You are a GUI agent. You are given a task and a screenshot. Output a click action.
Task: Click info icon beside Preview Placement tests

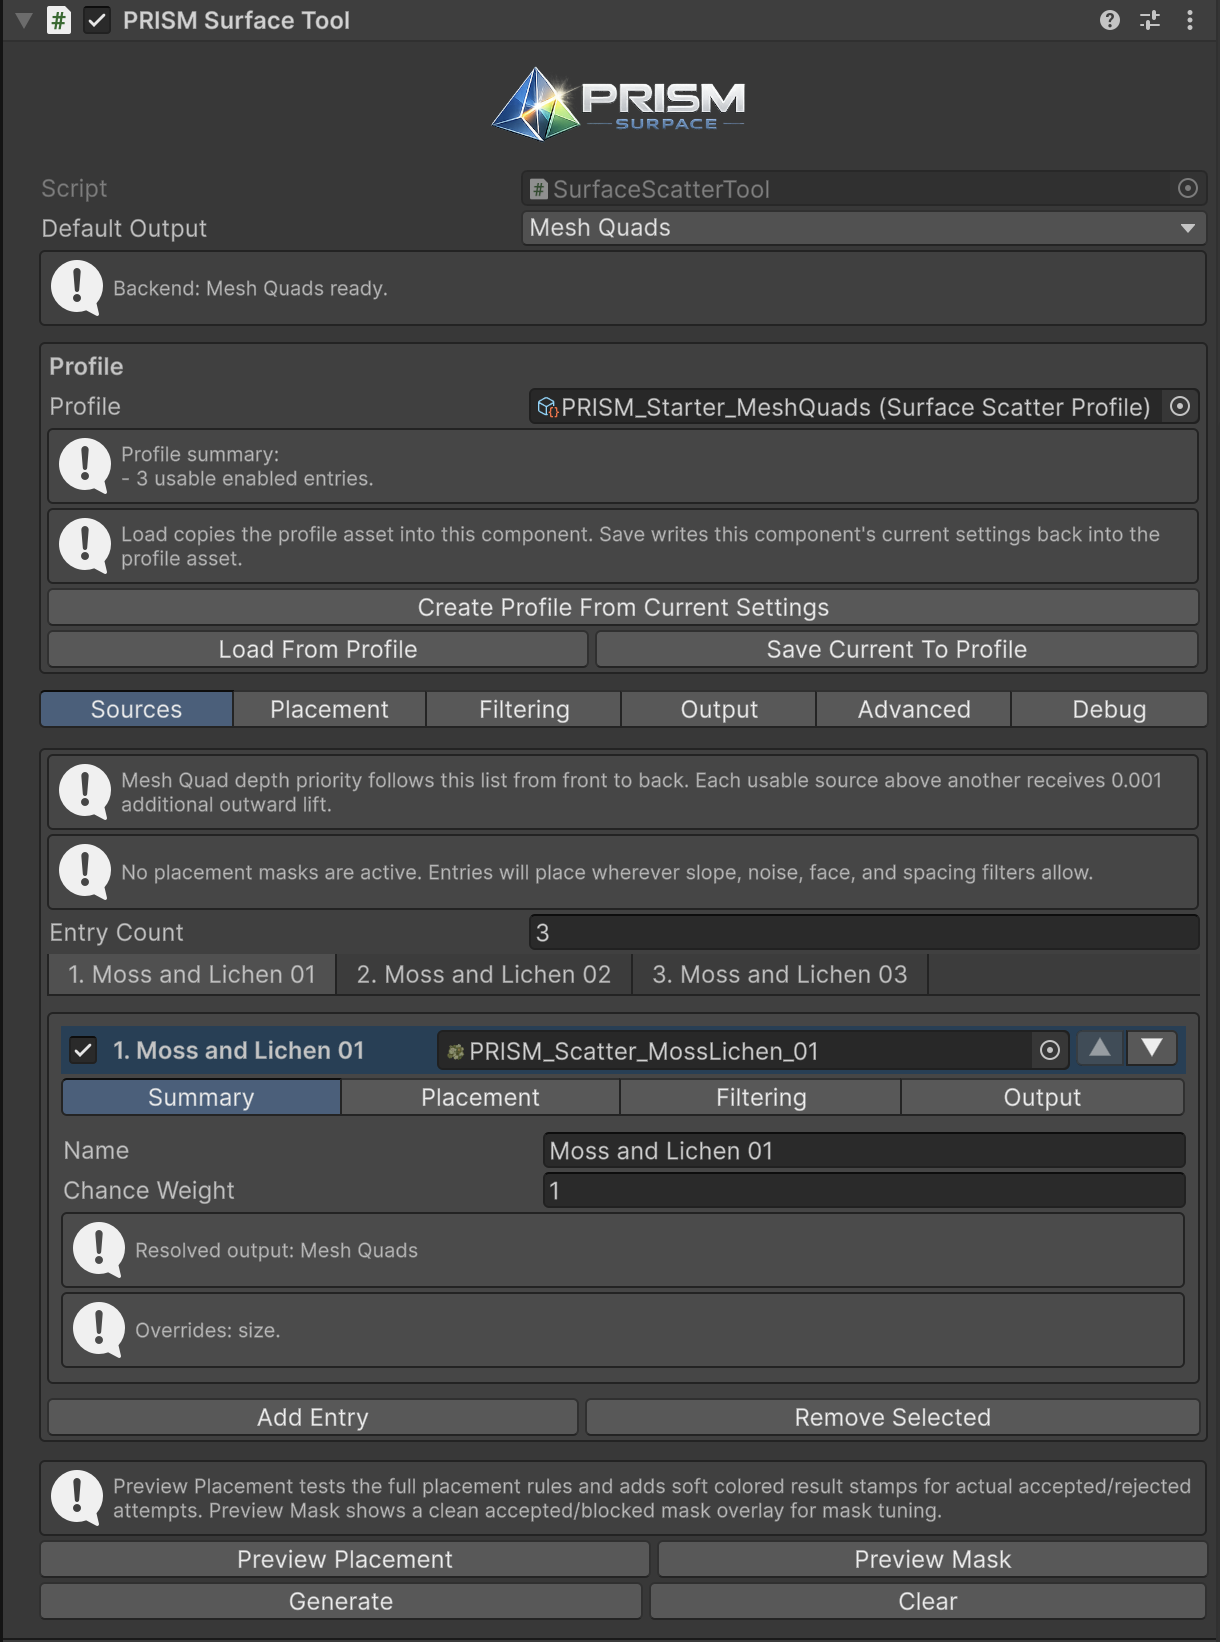[x=77, y=1497]
